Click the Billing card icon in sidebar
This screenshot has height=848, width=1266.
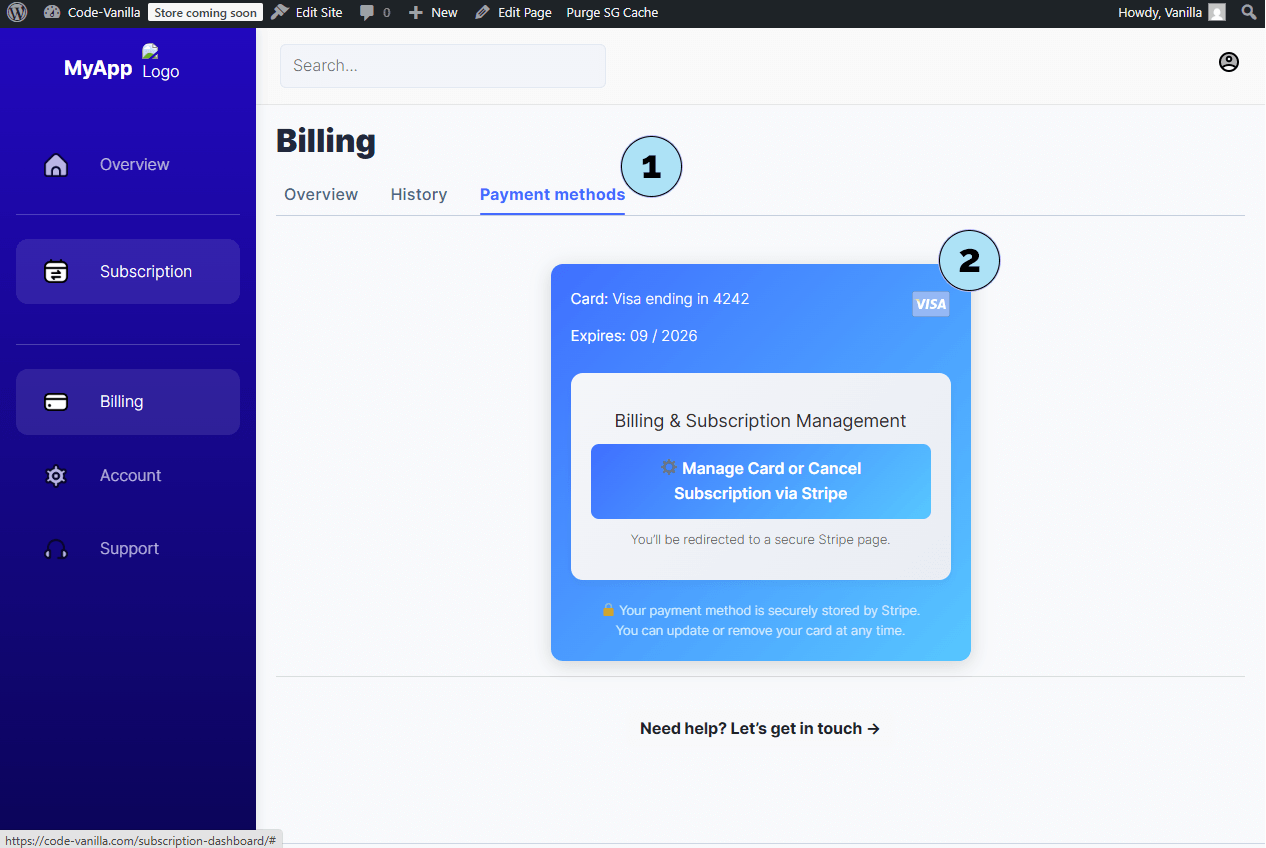pyautogui.click(x=56, y=402)
